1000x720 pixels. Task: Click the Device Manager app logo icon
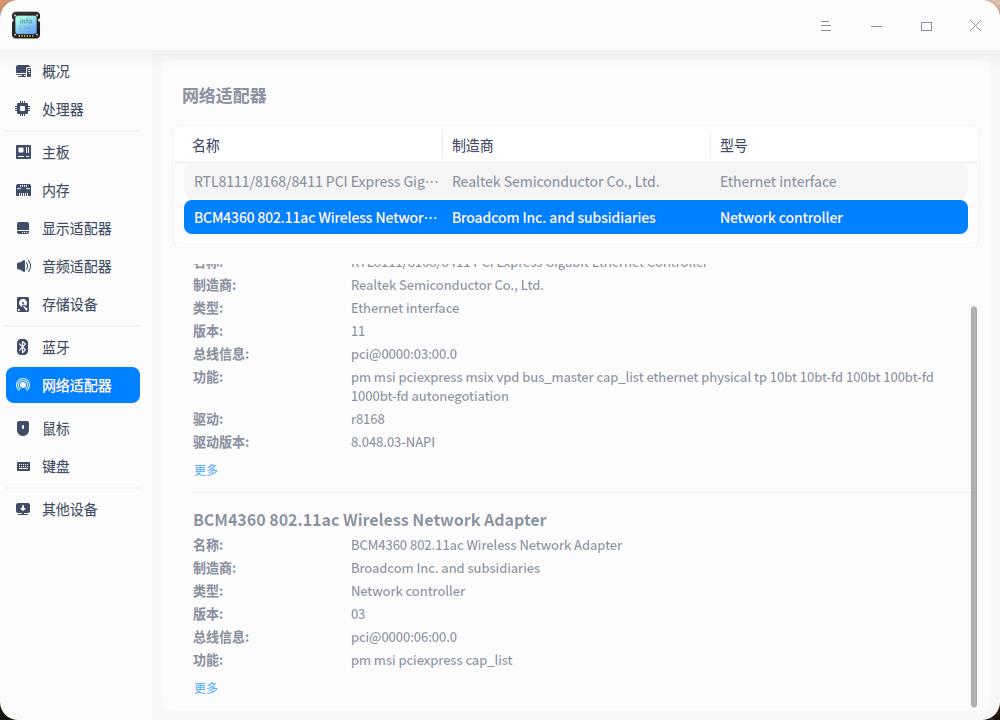(x=26, y=25)
